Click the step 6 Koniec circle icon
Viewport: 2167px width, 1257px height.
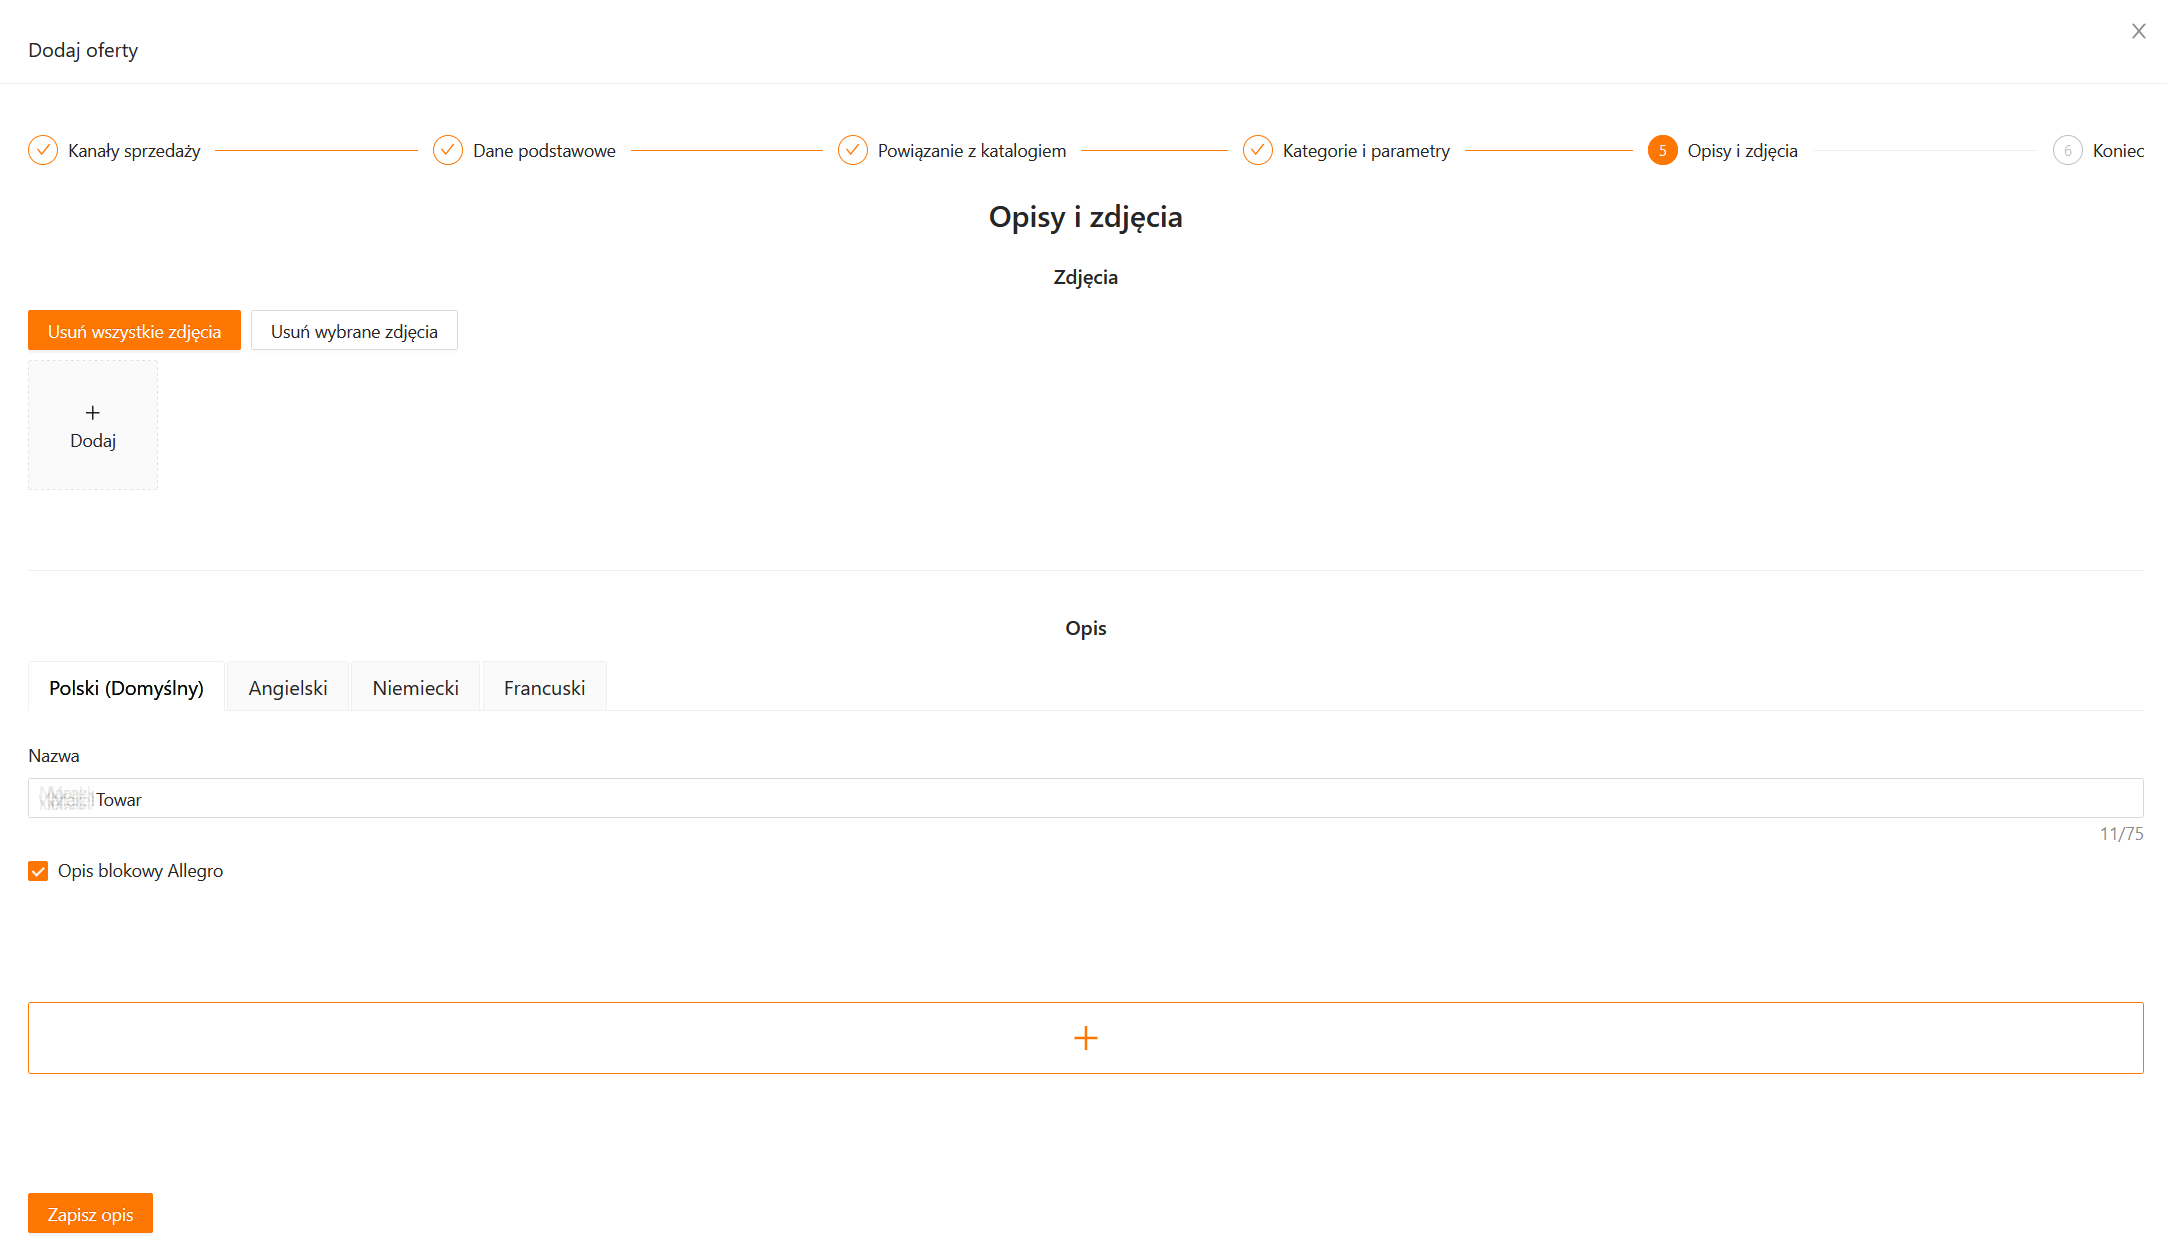(2068, 150)
